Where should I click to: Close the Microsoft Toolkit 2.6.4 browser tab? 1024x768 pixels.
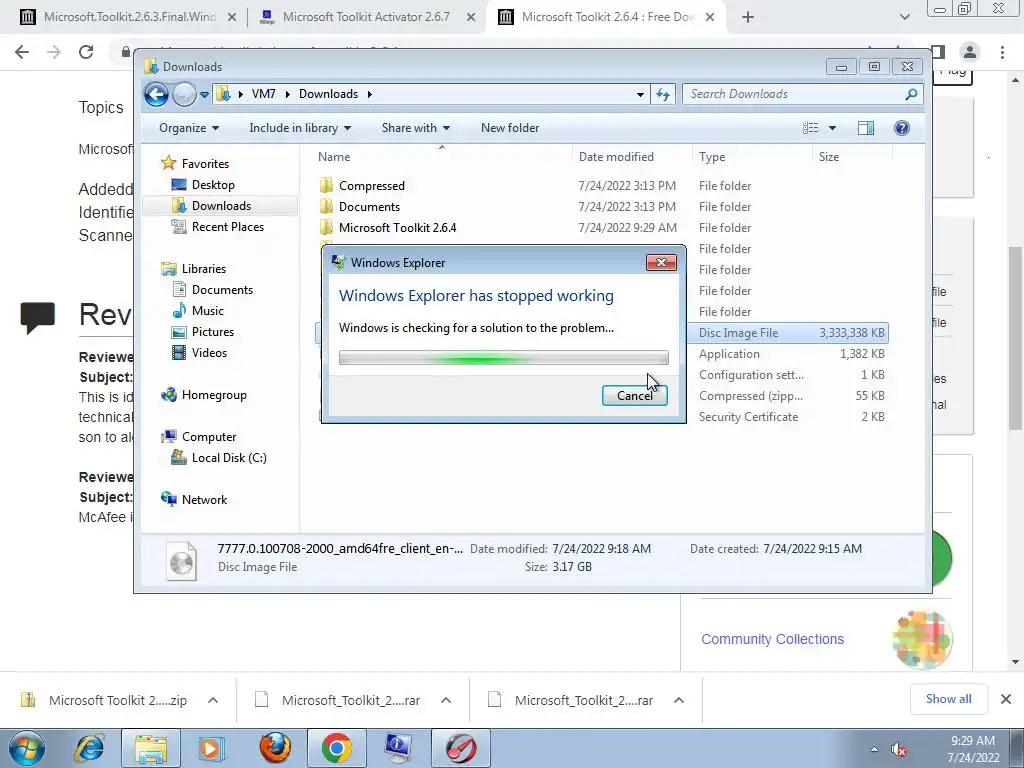(711, 17)
